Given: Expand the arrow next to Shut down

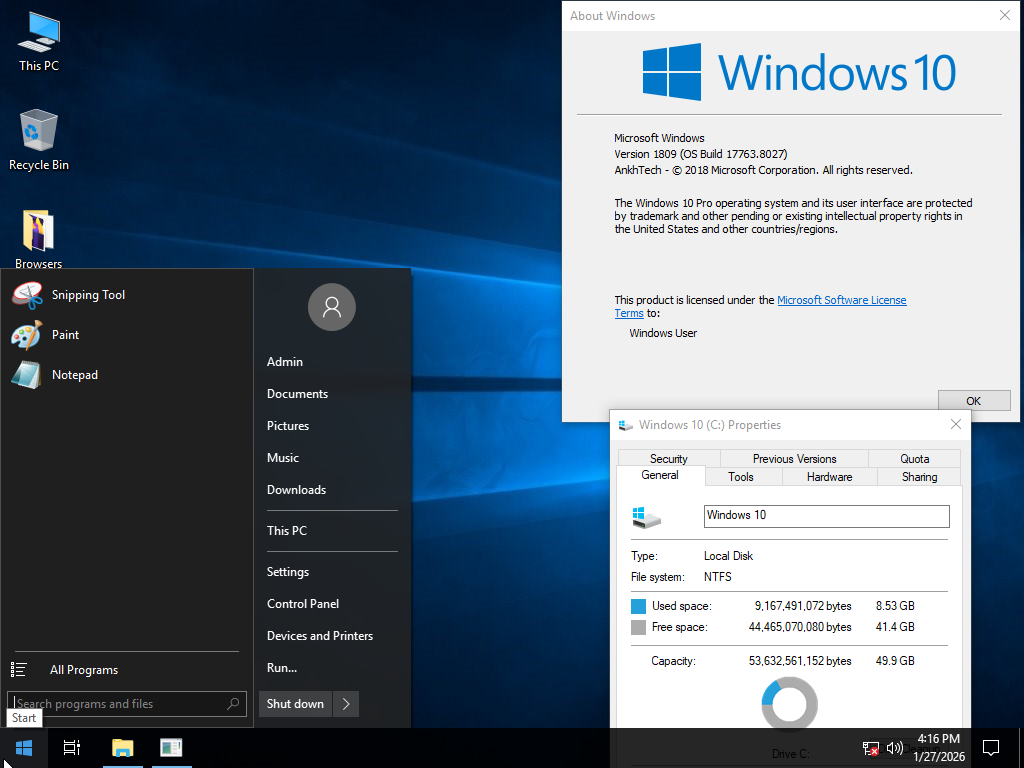Looking at the screenshot, I should tap(345, 703).
